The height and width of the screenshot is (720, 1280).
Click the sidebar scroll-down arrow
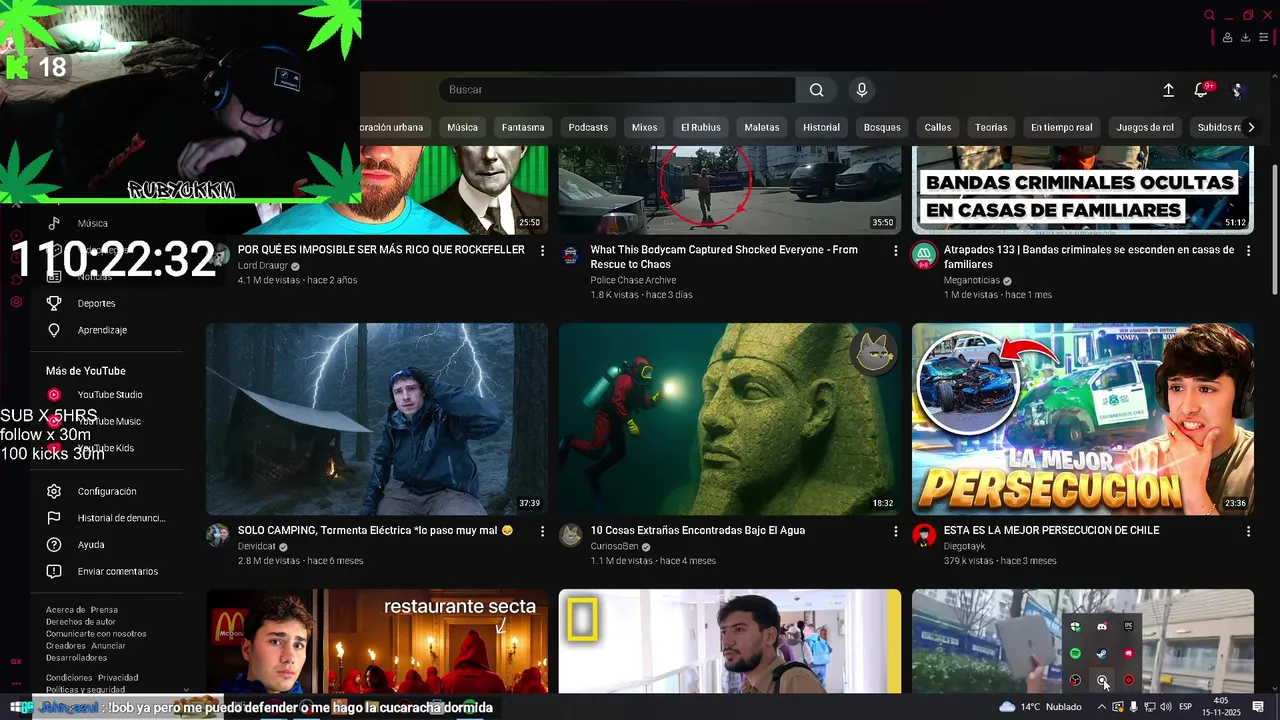pyautogui.click(x=186, y=689)
